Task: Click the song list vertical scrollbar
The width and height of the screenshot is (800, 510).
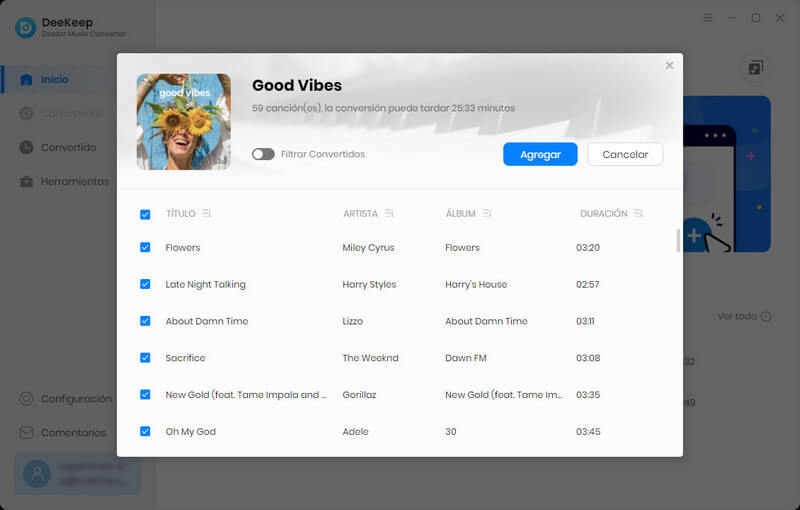Action: (678, 240)
